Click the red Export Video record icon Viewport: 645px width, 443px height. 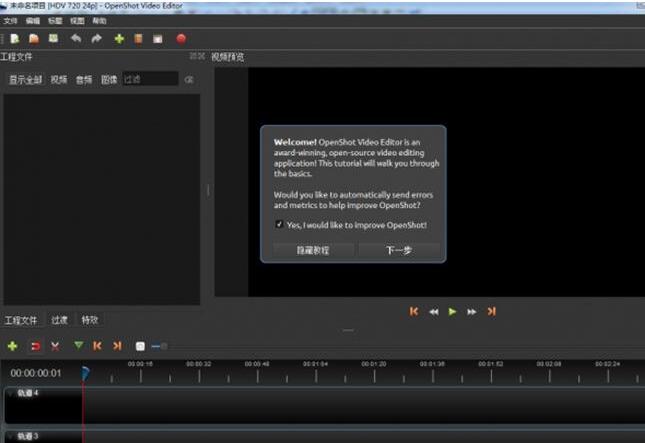[181, 39]
